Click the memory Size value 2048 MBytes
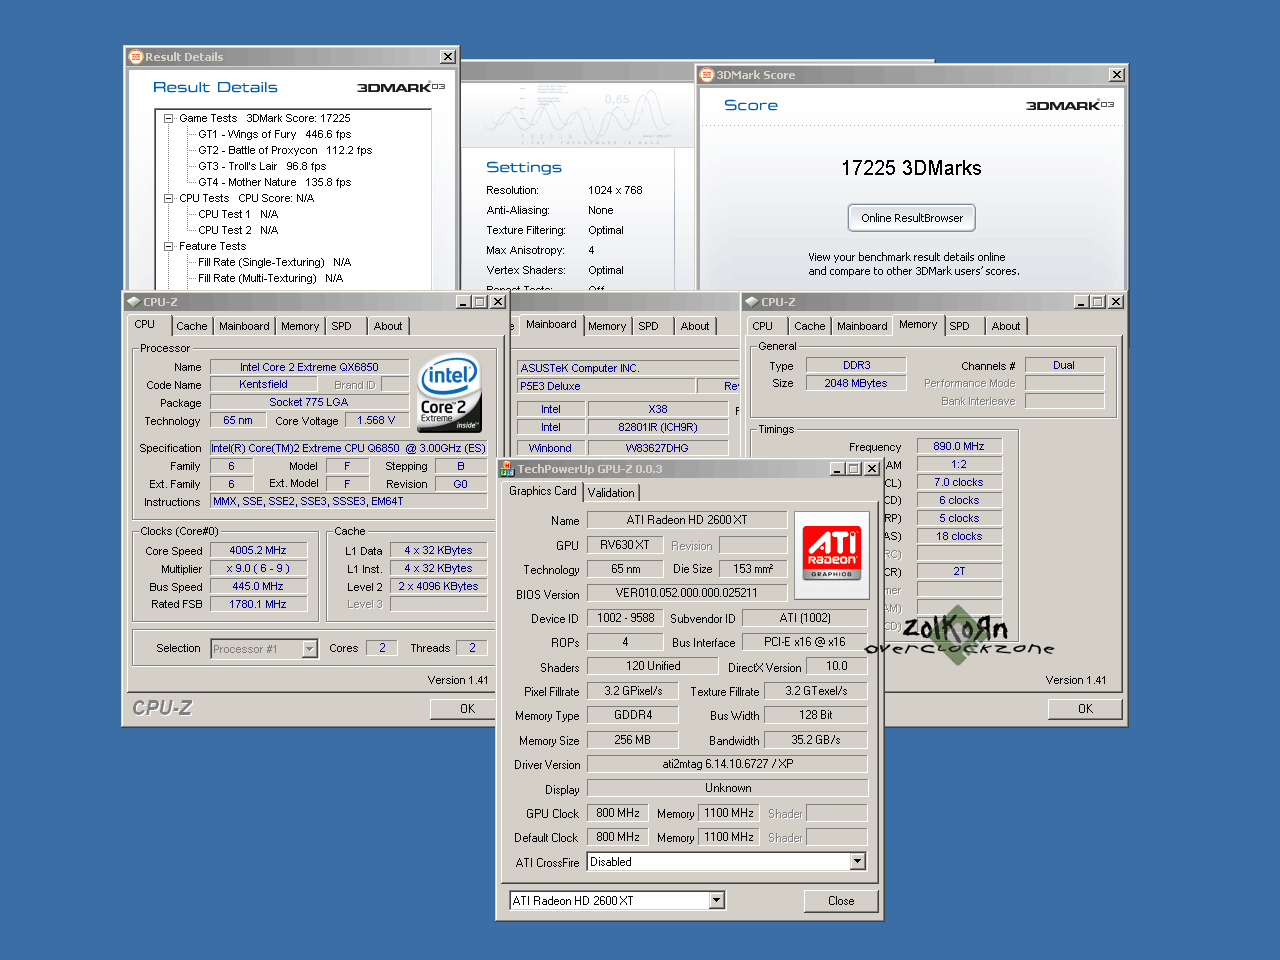The height and width of the screenshot is (960, 1280). coord(856,383)
